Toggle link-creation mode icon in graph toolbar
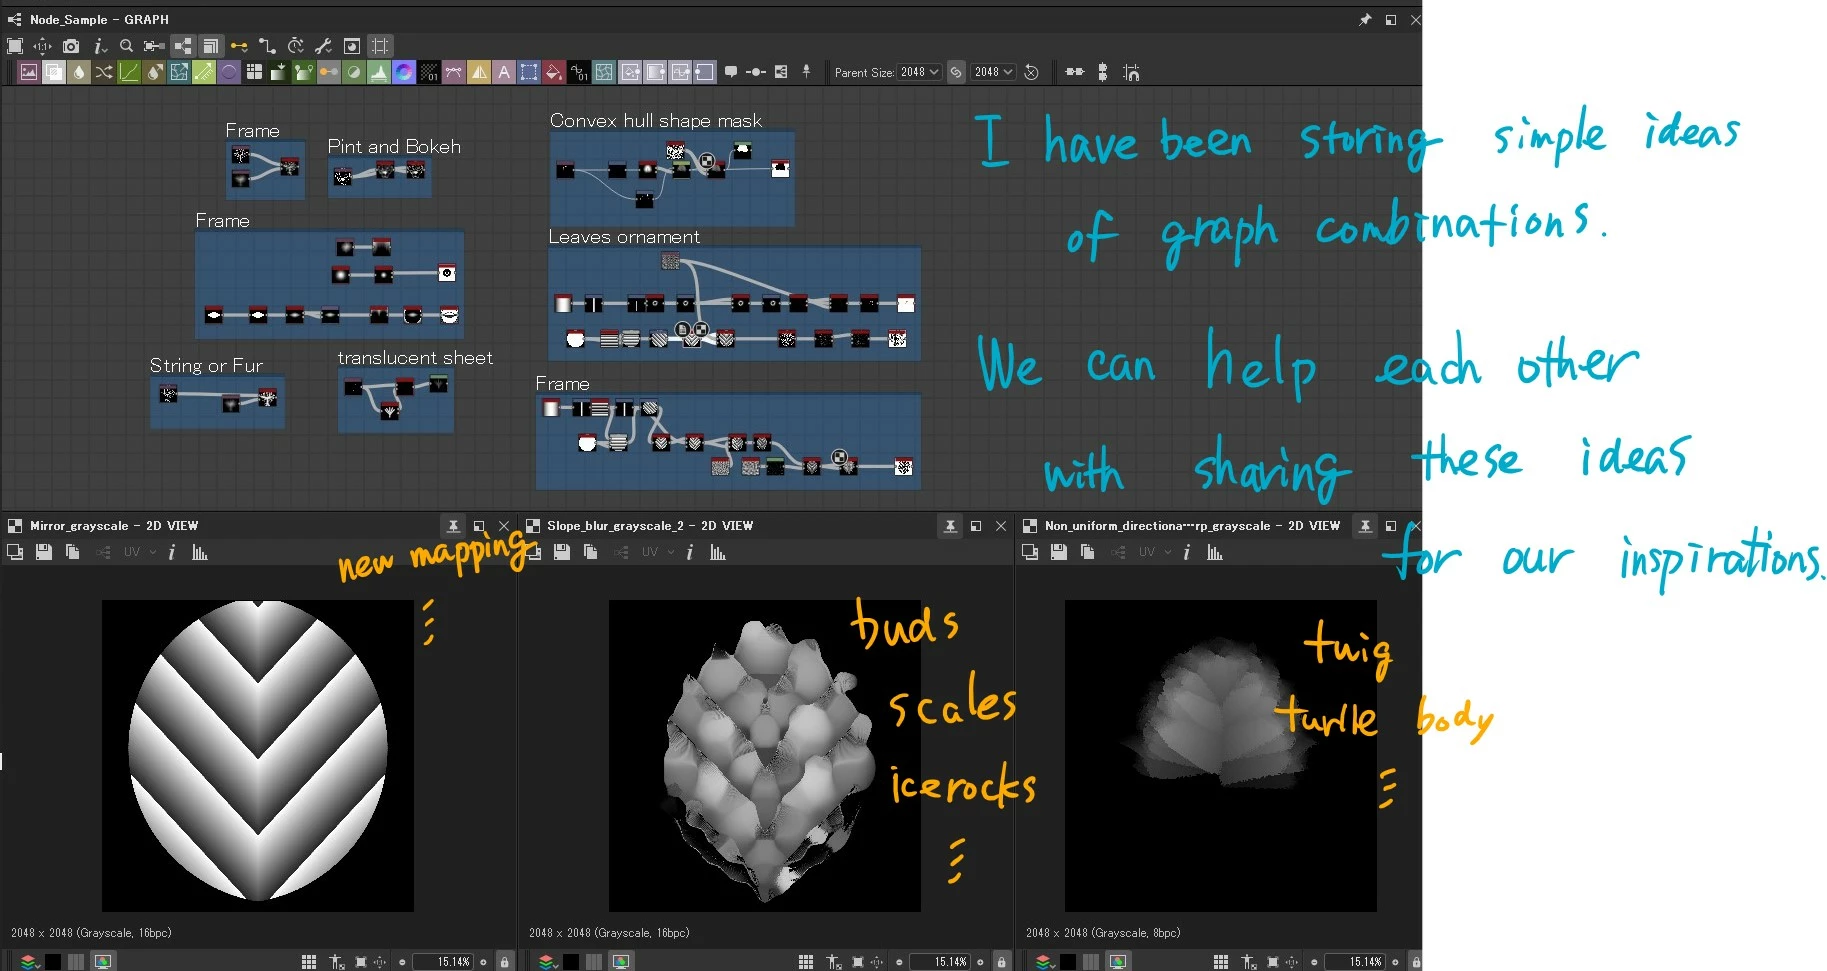This screenshot has width=1827, height=971. 267,46
